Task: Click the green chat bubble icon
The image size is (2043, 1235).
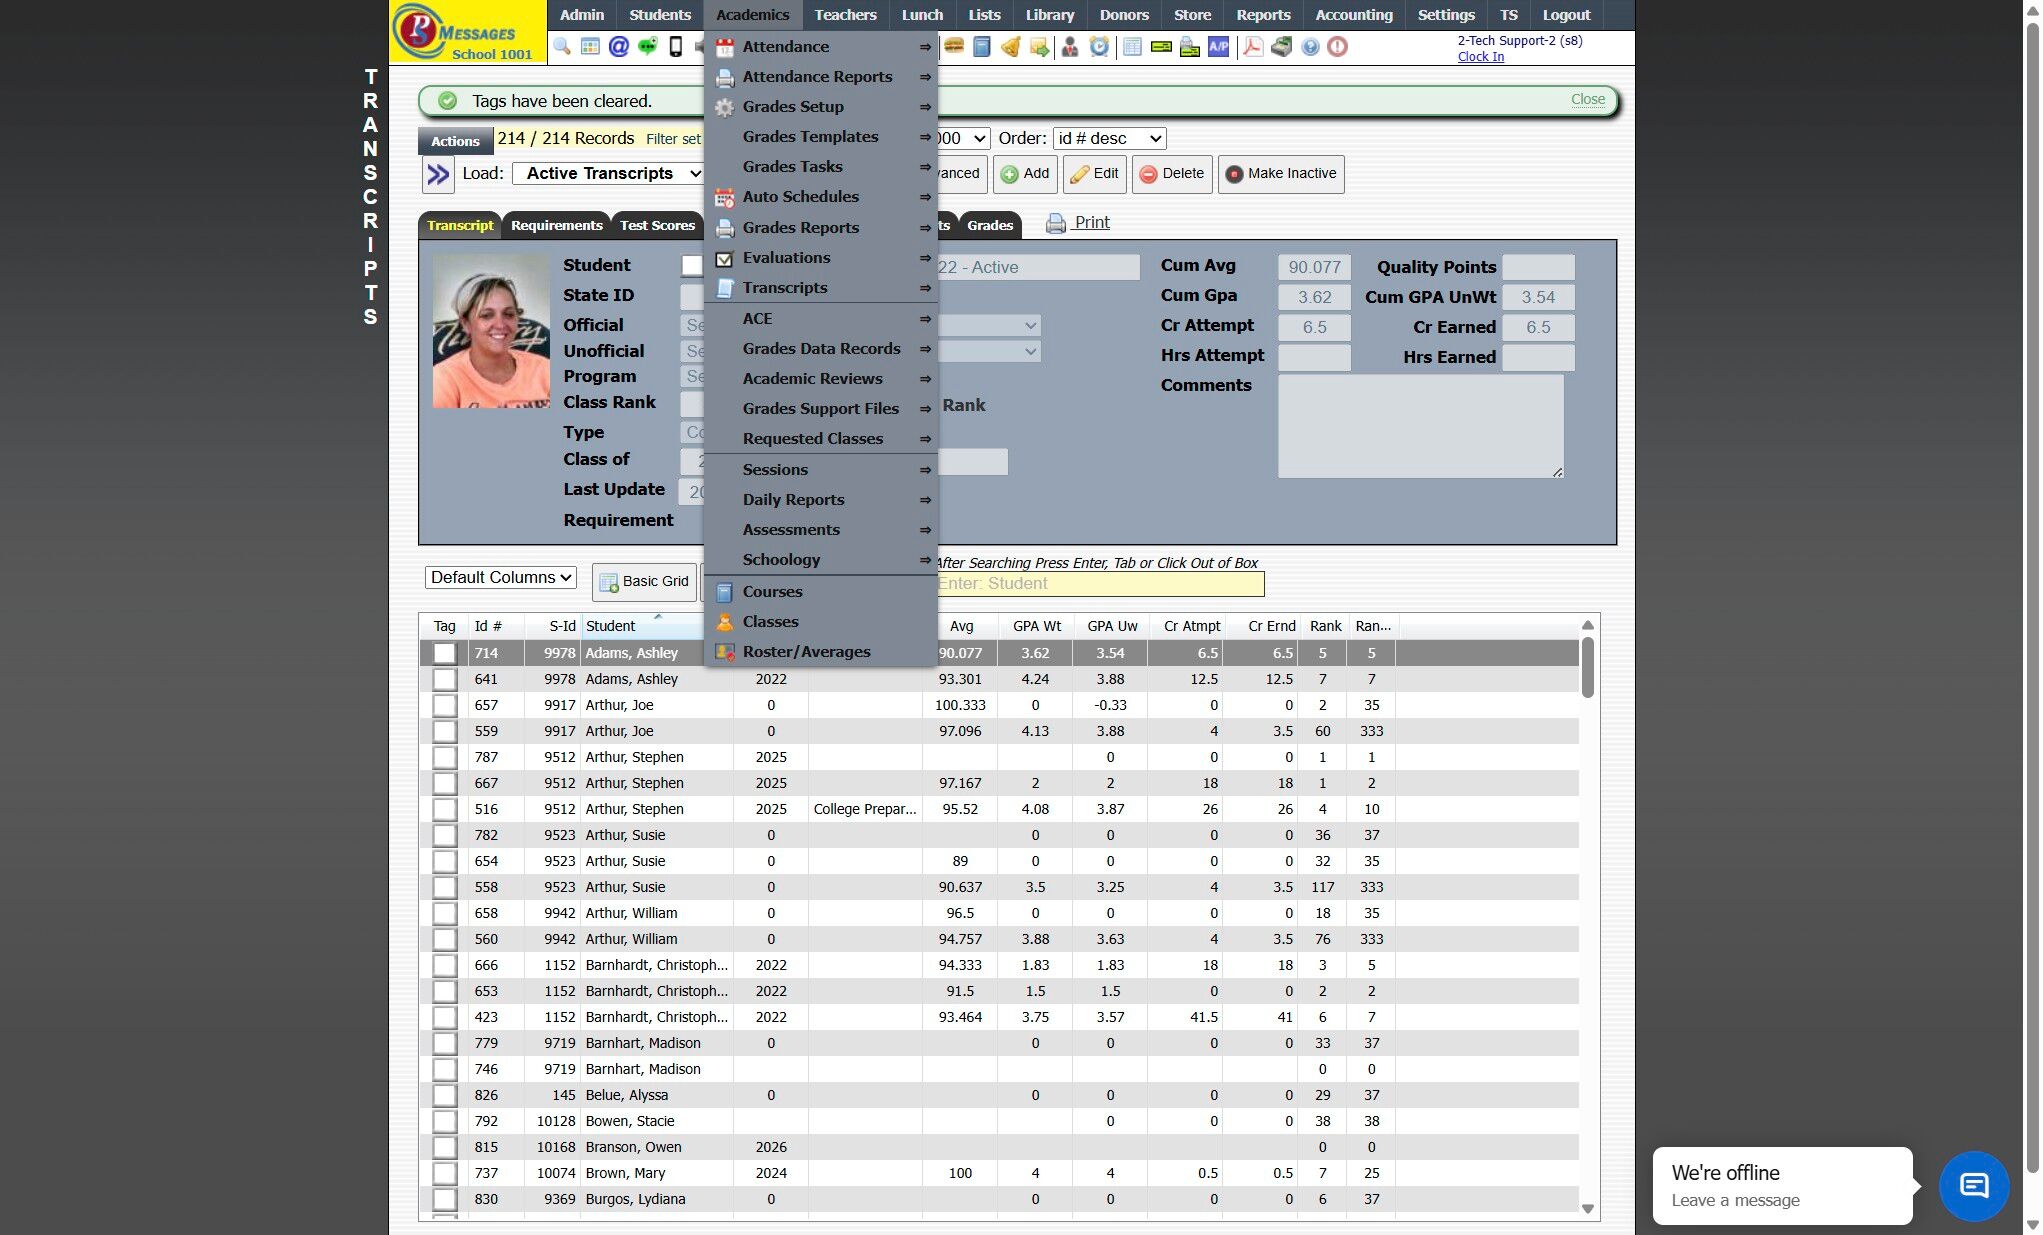Action: (647, 46)
